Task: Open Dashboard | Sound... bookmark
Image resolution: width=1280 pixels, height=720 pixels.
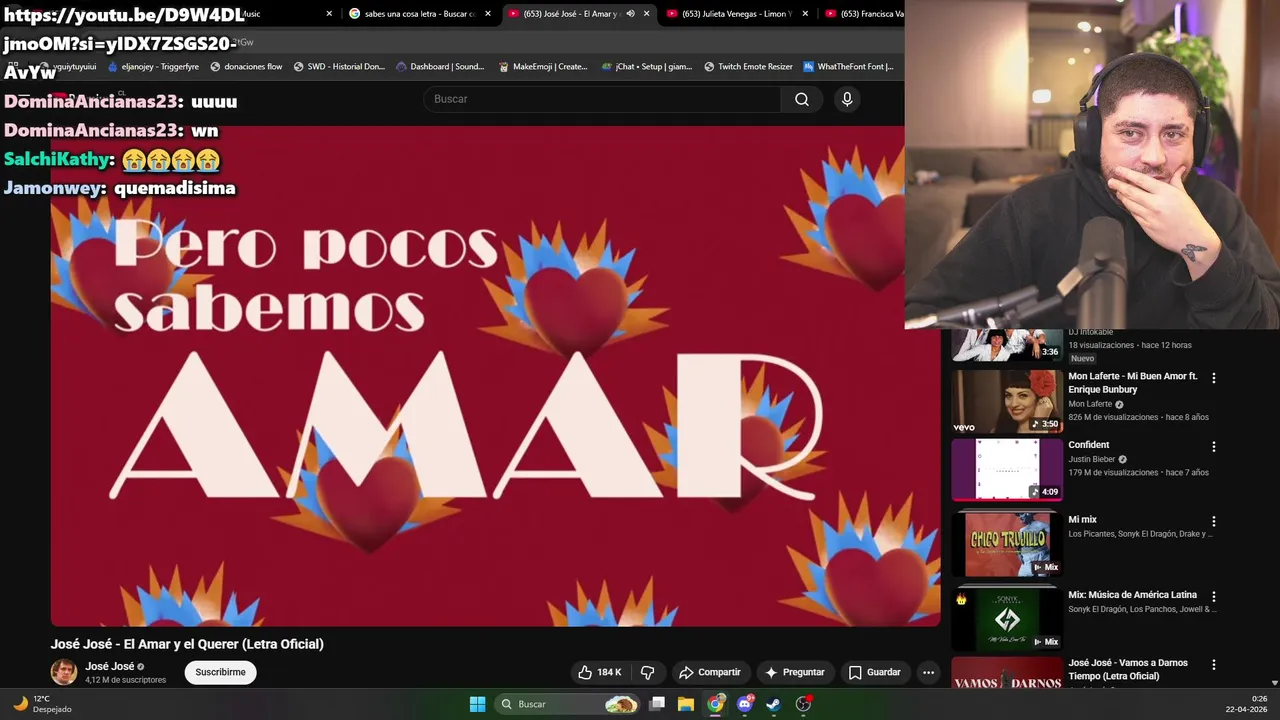Action: tap(440, 67)
